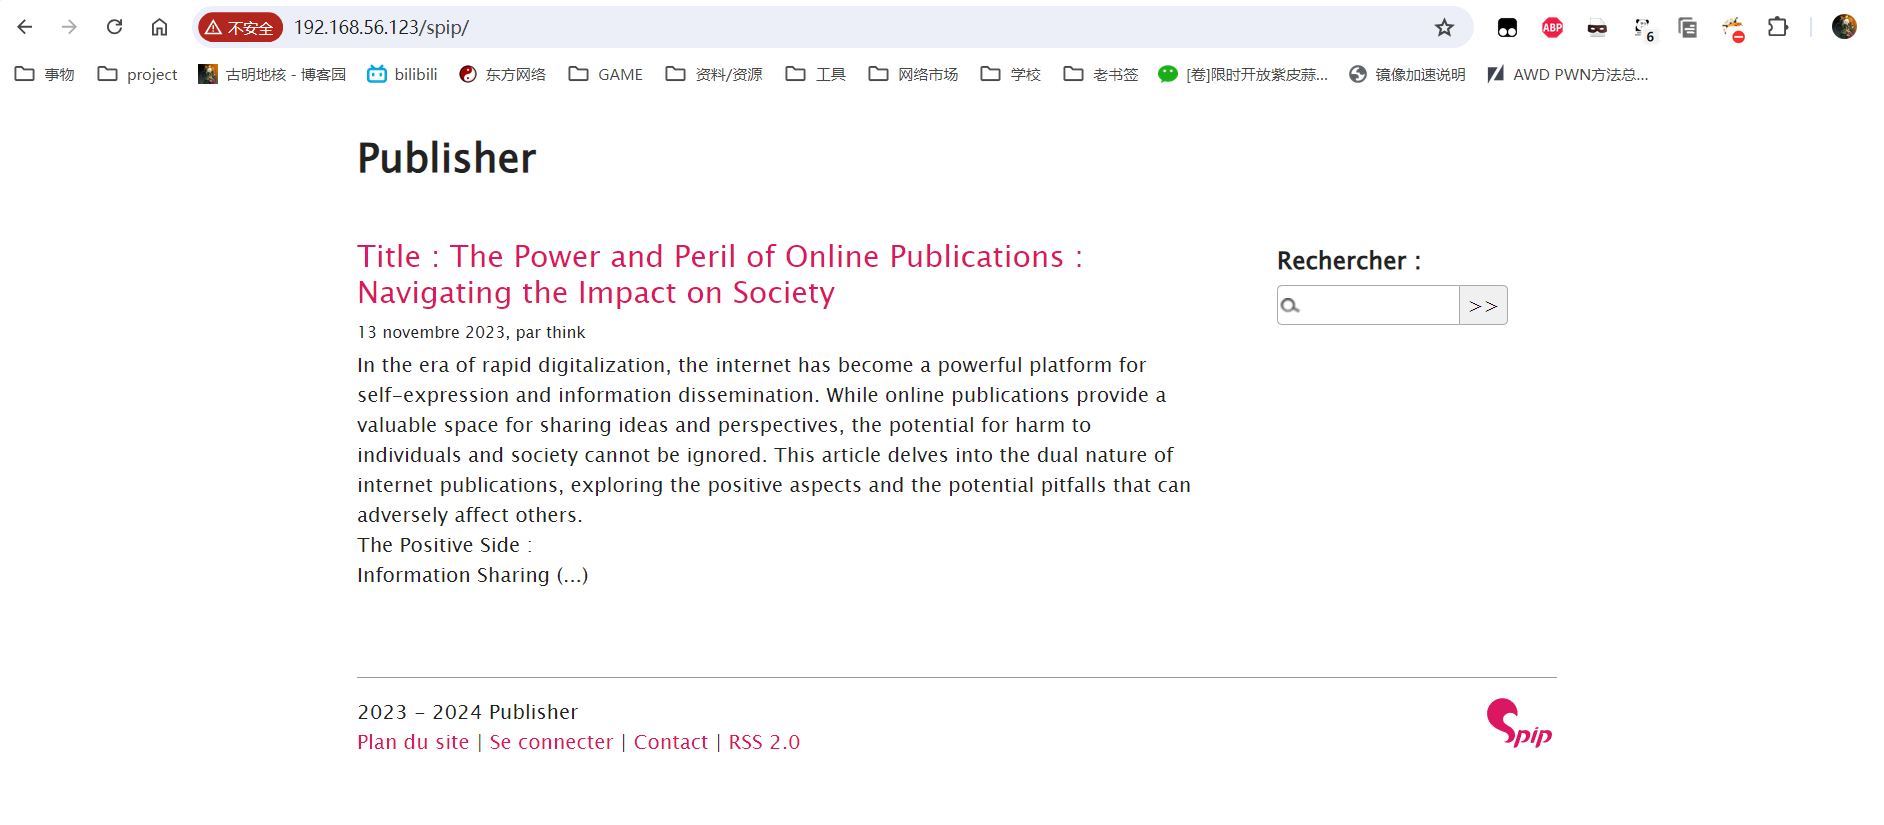Image resolution: width=1884 pixels, height=825 pixels.
Task: Open the RSS 2.0 feed link
Action: coord(764,742)
